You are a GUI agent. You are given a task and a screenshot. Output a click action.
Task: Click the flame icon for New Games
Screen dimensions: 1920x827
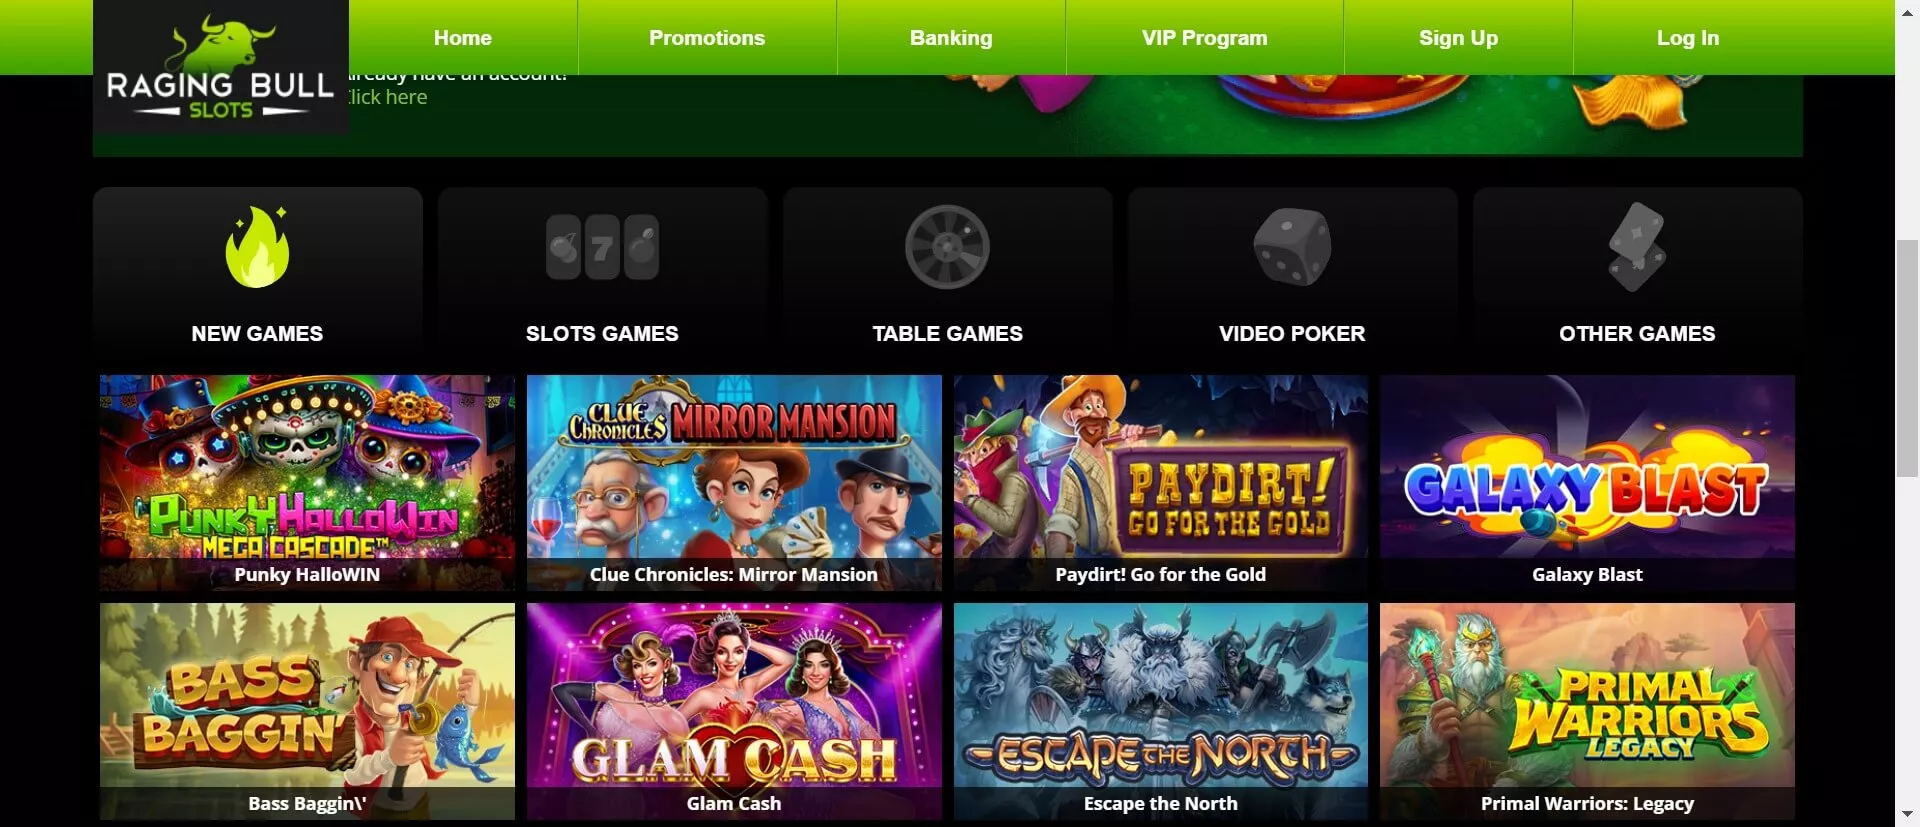[x=258, y=247]
